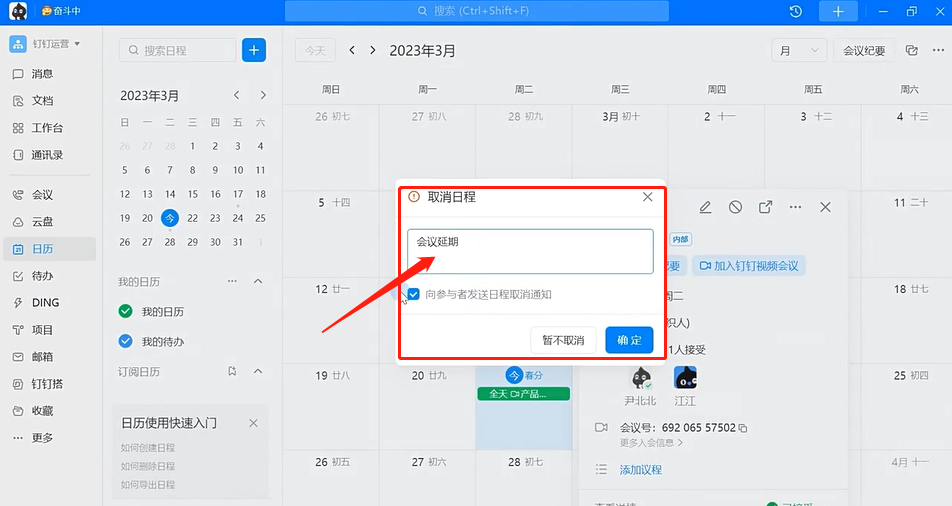Viewport: 952px width, 506px height.
Task: Click the user avatar in title bar
Action: (18, 11)
